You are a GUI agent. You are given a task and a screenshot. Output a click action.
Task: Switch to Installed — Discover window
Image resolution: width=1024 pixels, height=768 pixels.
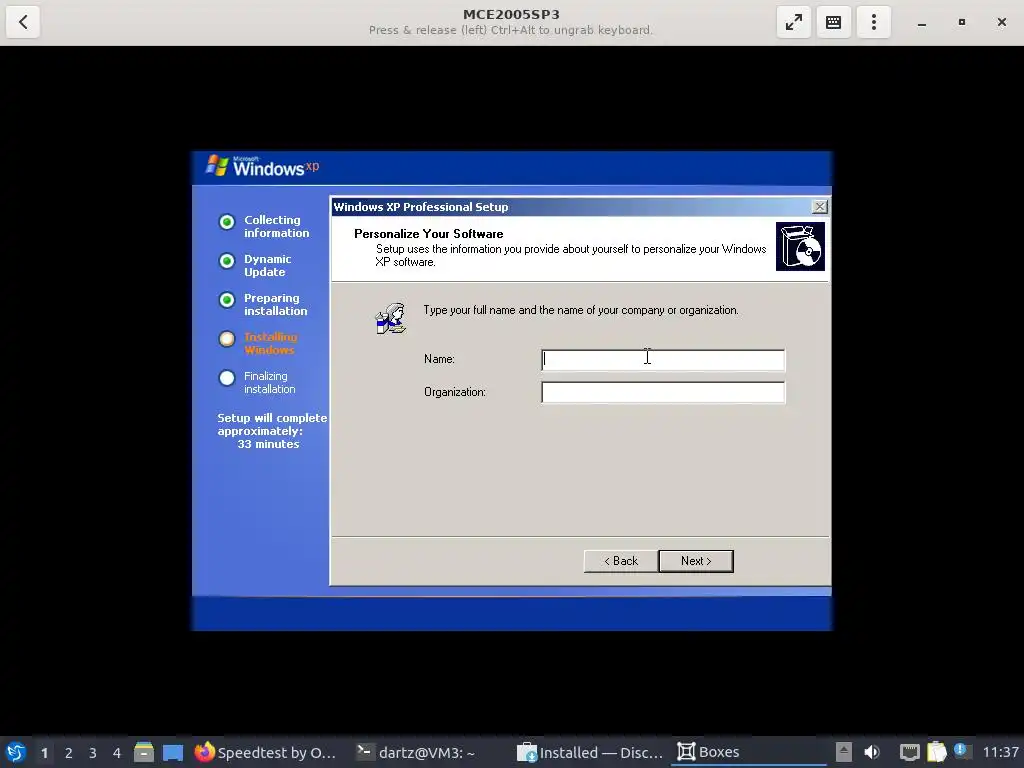(x=590, y=752)
